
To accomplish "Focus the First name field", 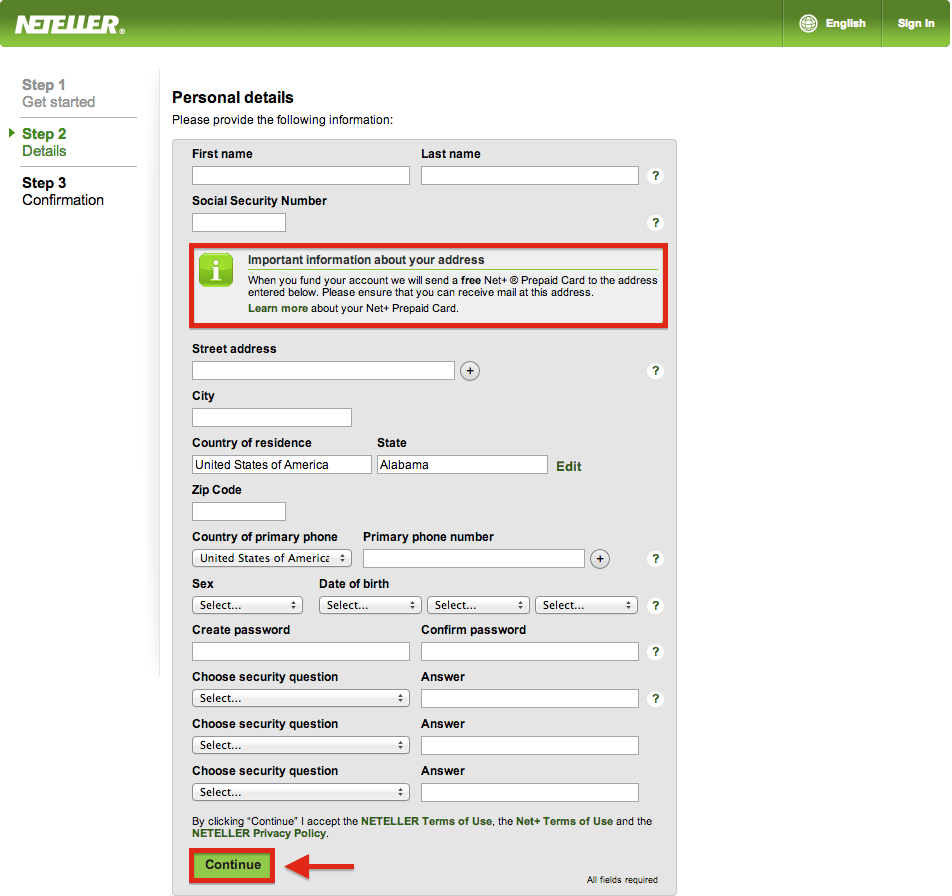I will [301, 175].
